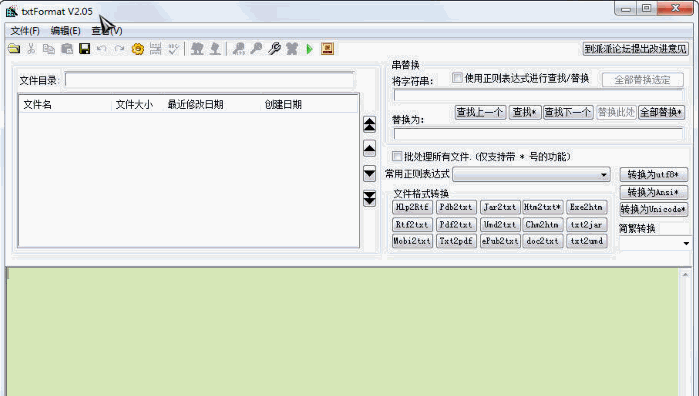Image resolution: width=699 pixels, height=396 pixels.
Task: Click the 到派派论坛提出改进意见 button
Action: pos(636,49)
